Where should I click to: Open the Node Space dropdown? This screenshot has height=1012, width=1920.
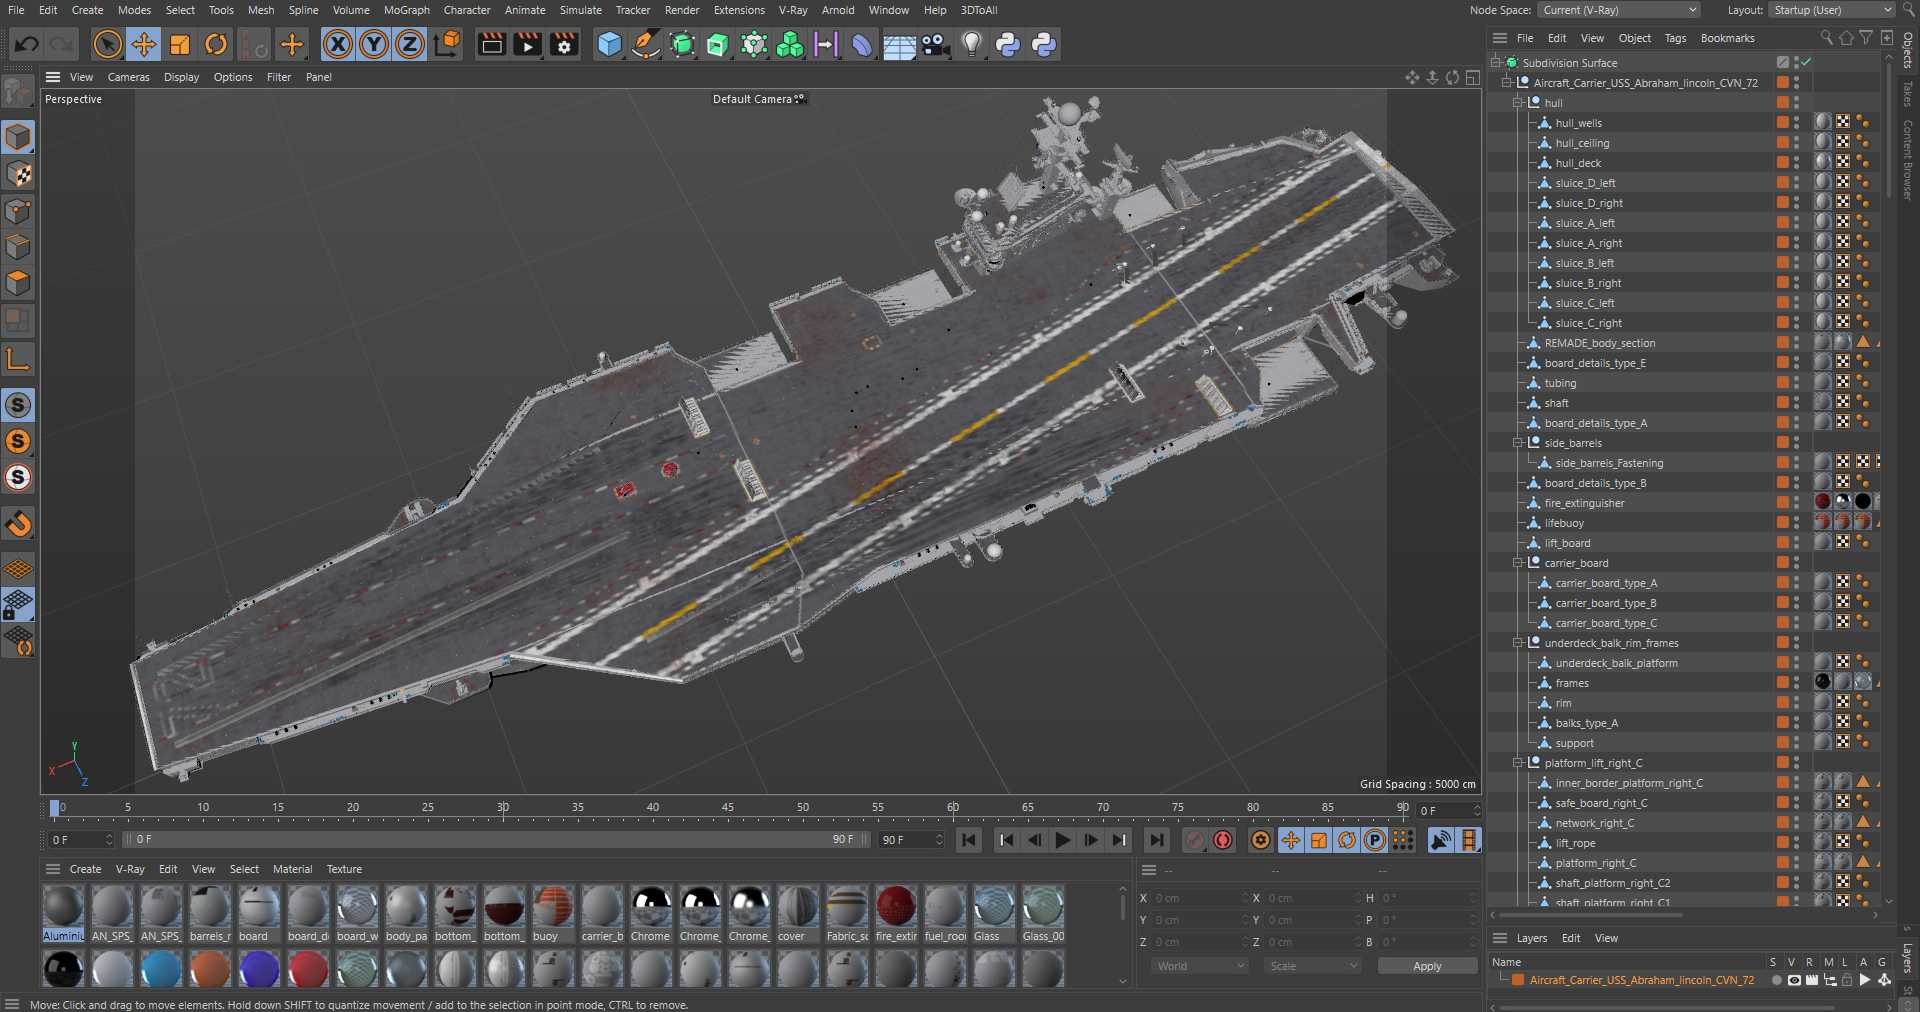(x=1619, y=10)
